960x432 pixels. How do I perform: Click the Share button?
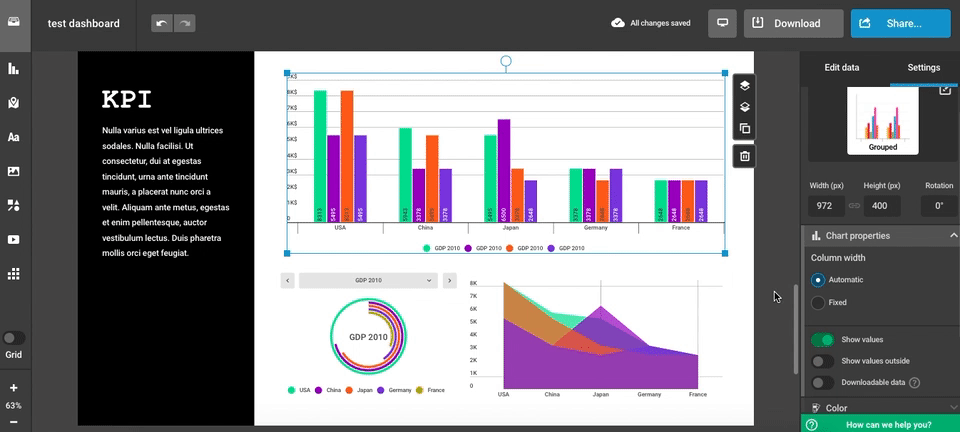click(x=900, y=23)
